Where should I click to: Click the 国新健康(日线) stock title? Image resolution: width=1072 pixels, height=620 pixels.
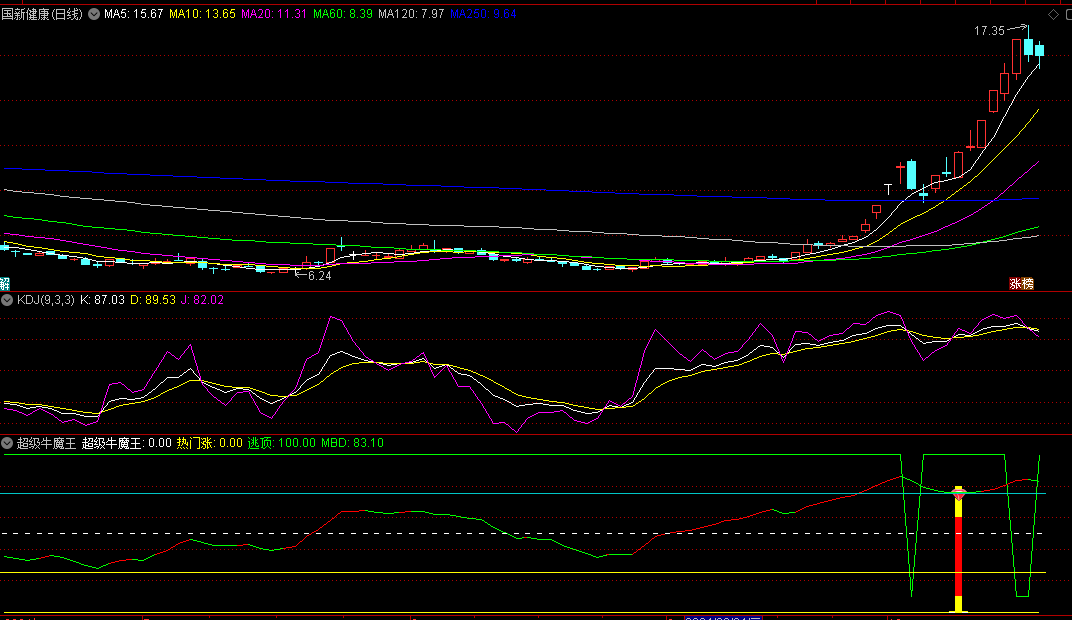[42, 15]
